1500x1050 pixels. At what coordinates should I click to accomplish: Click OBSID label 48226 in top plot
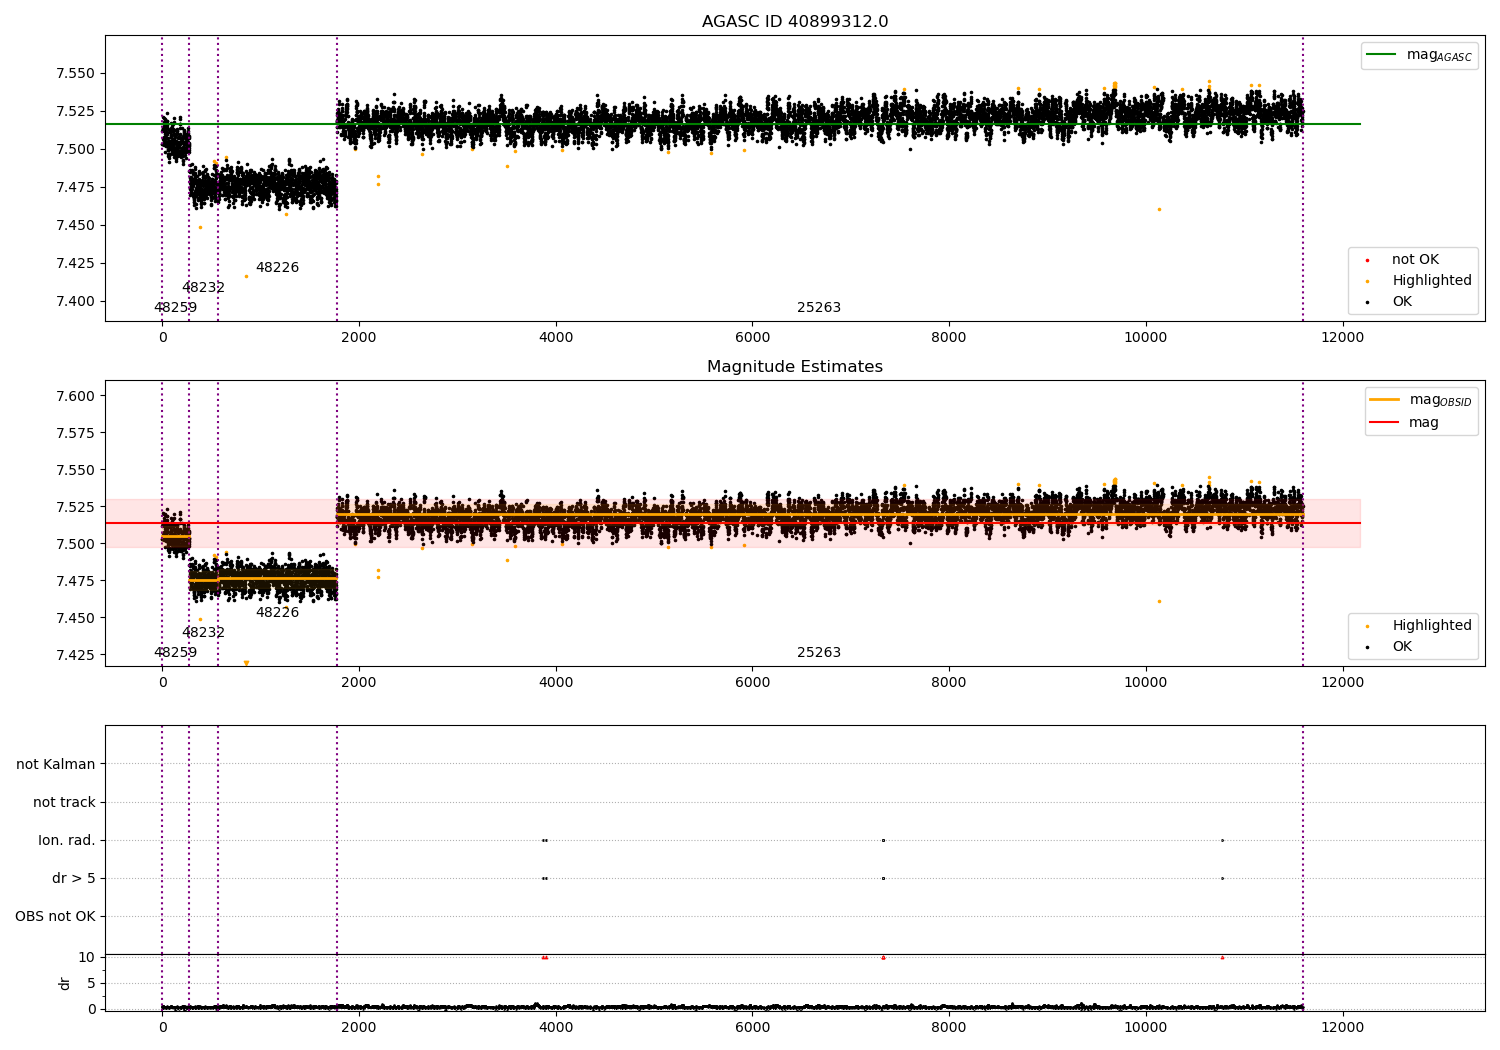(277, 268)
